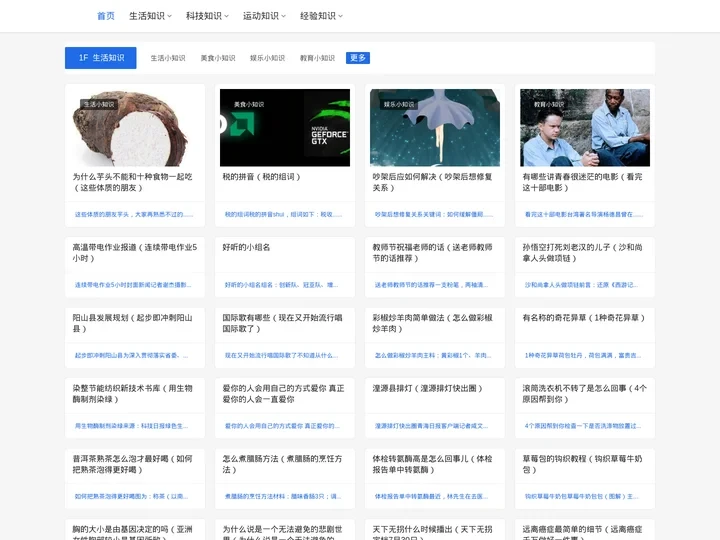Click the 美食小知识 badge on GTX image
Viewport: 720px width, 540px height.
(249, 104)
